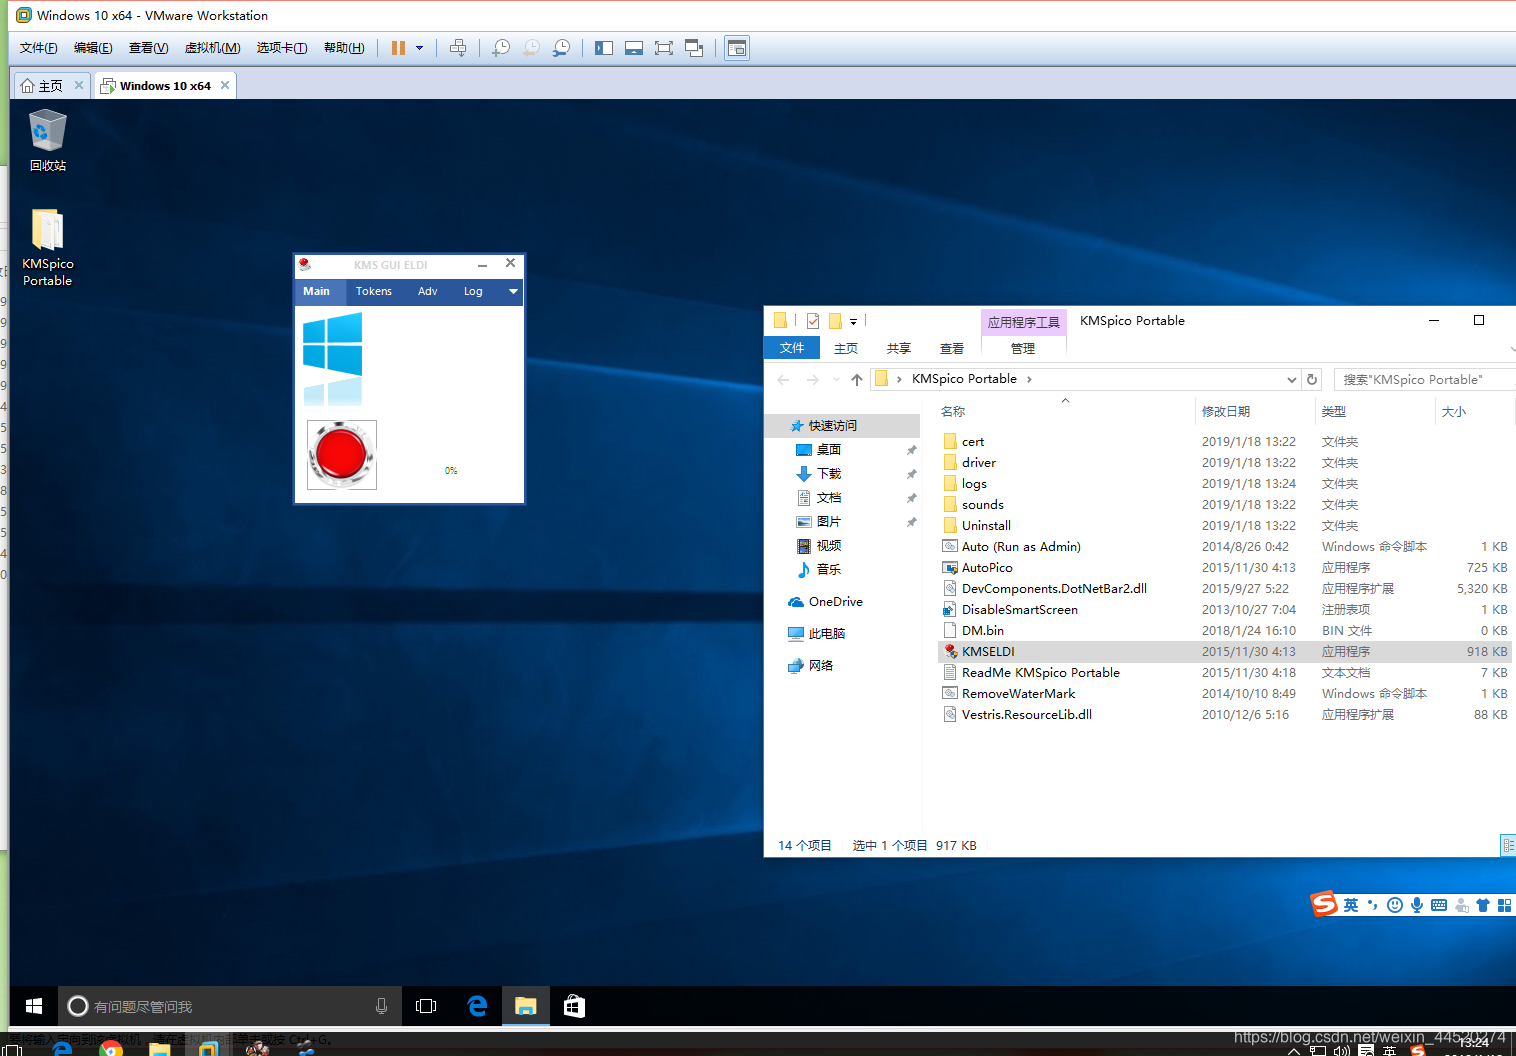Open the Explorer 共享 ribbon tab
1516x1056 pixels.
[x=899, y=348]
